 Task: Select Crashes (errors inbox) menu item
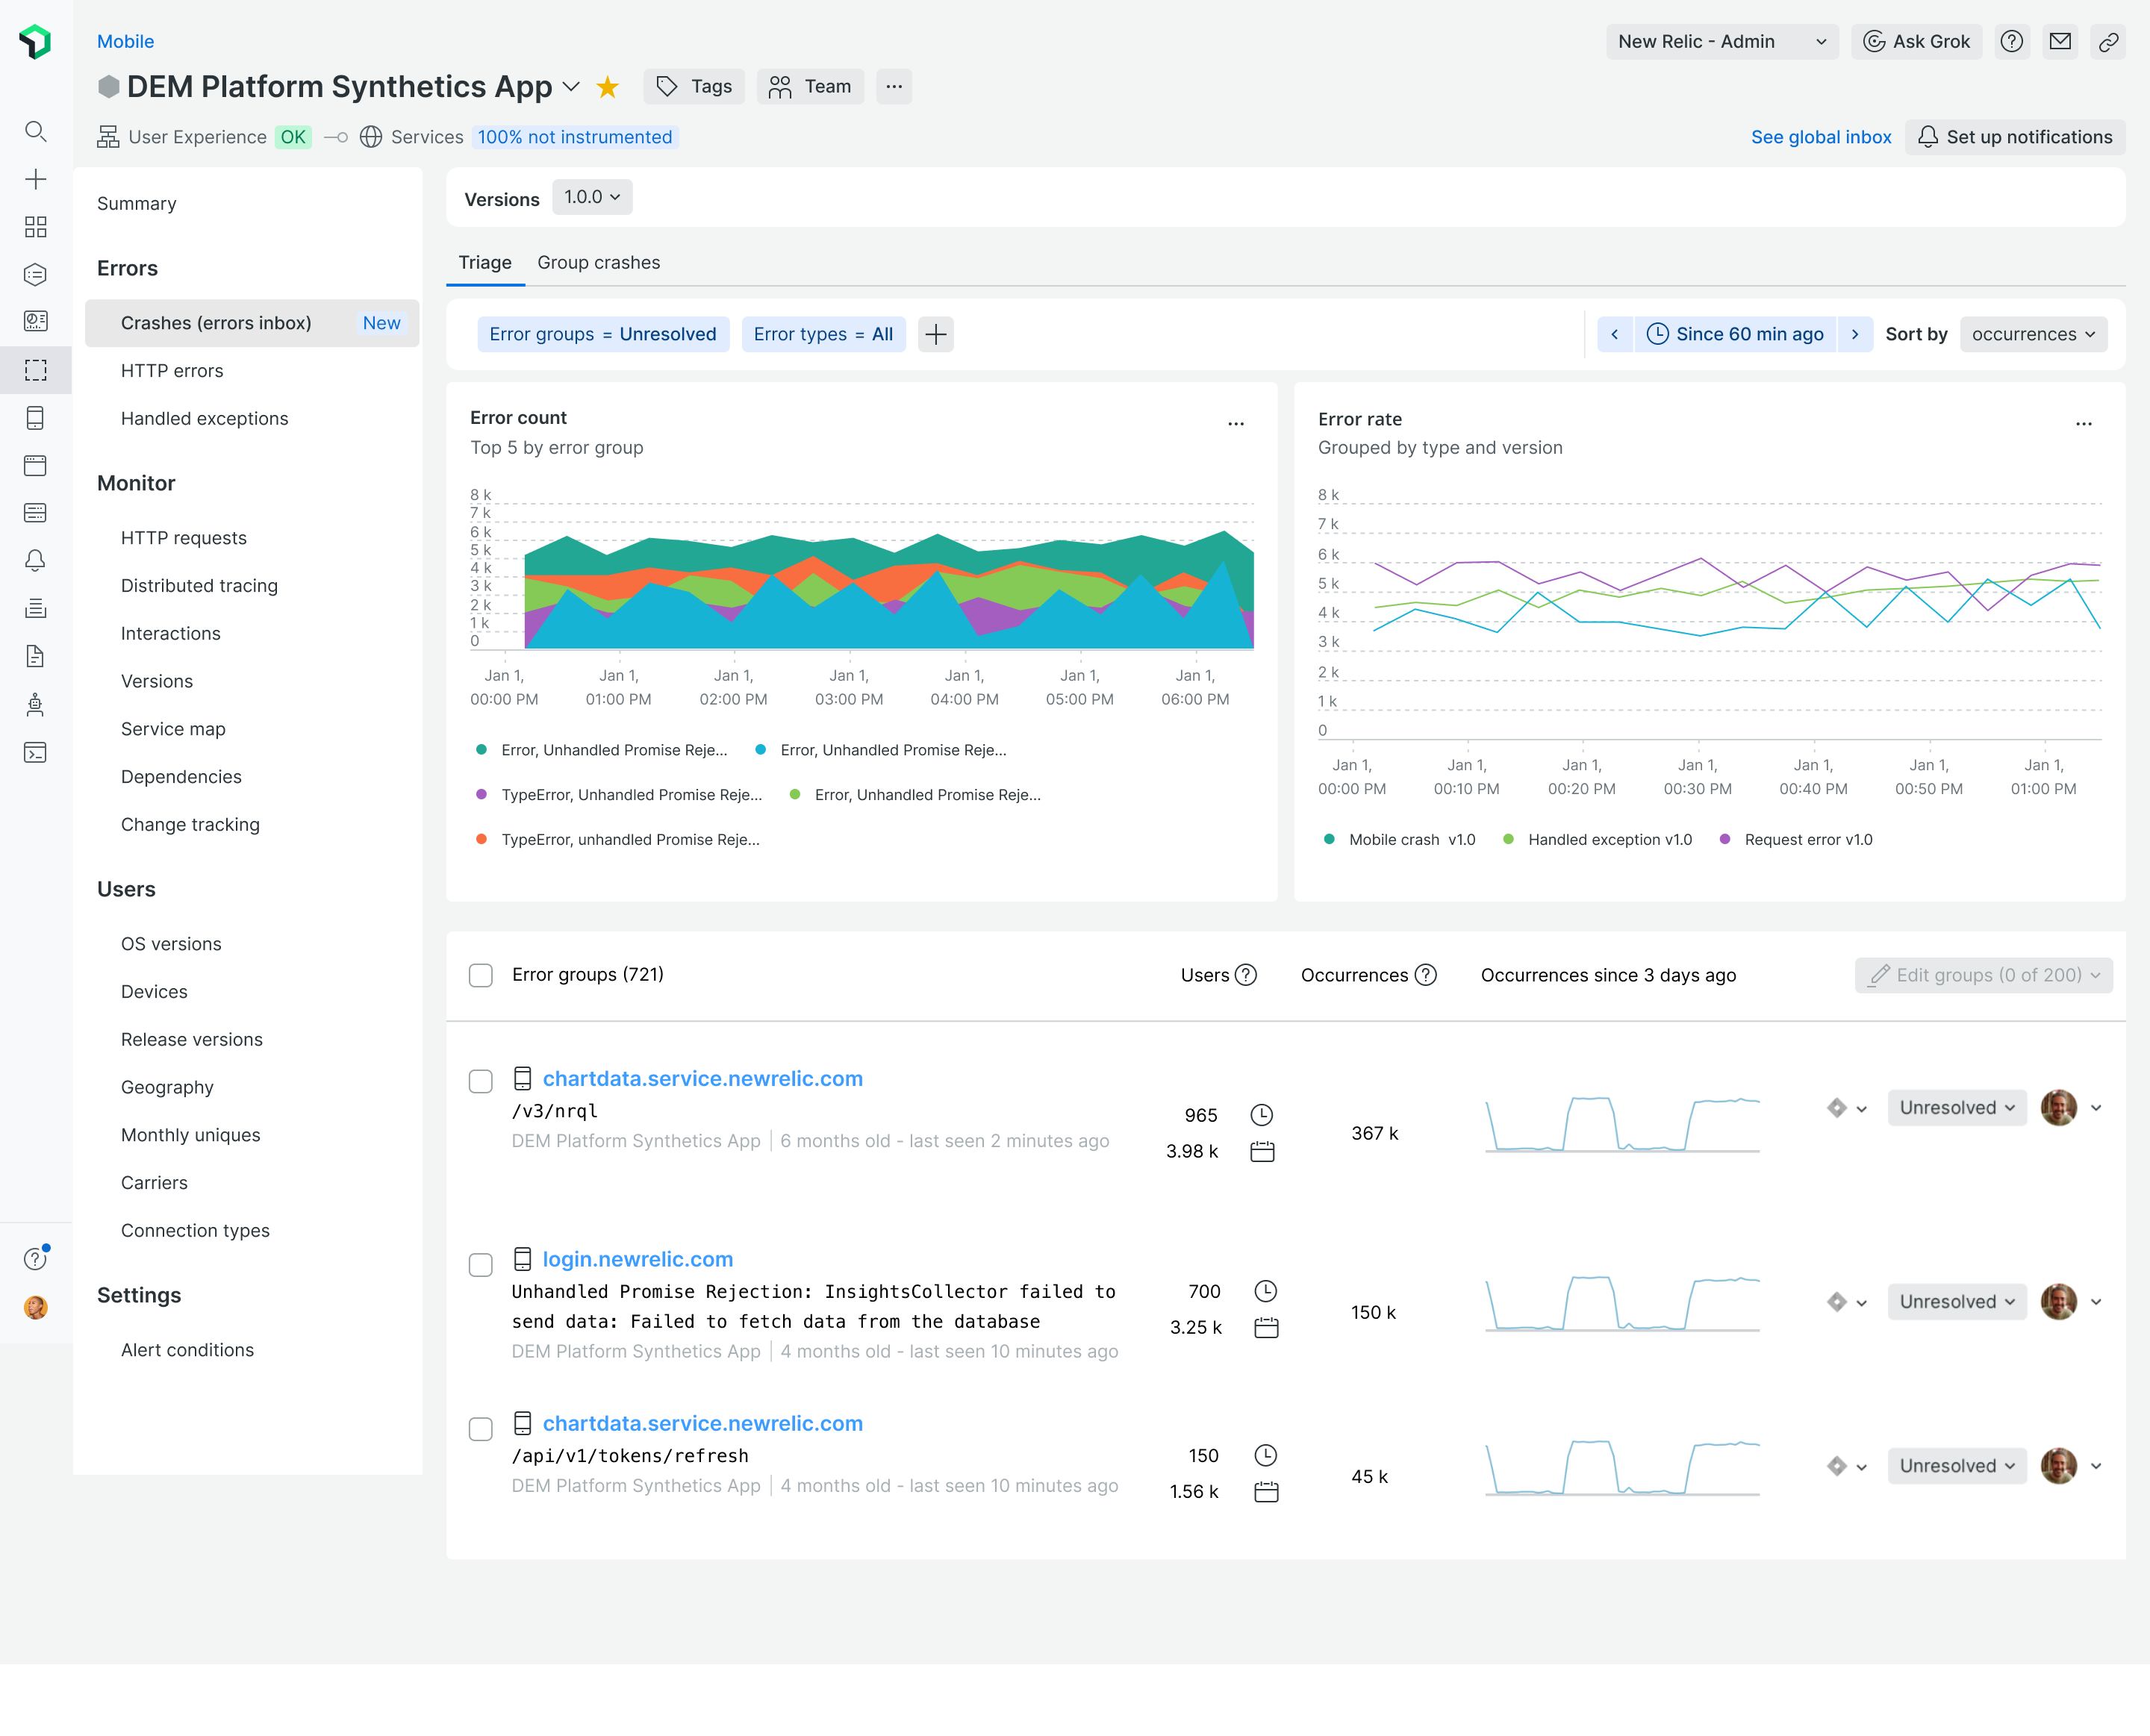pyautogui.click(x=252, y=323)
